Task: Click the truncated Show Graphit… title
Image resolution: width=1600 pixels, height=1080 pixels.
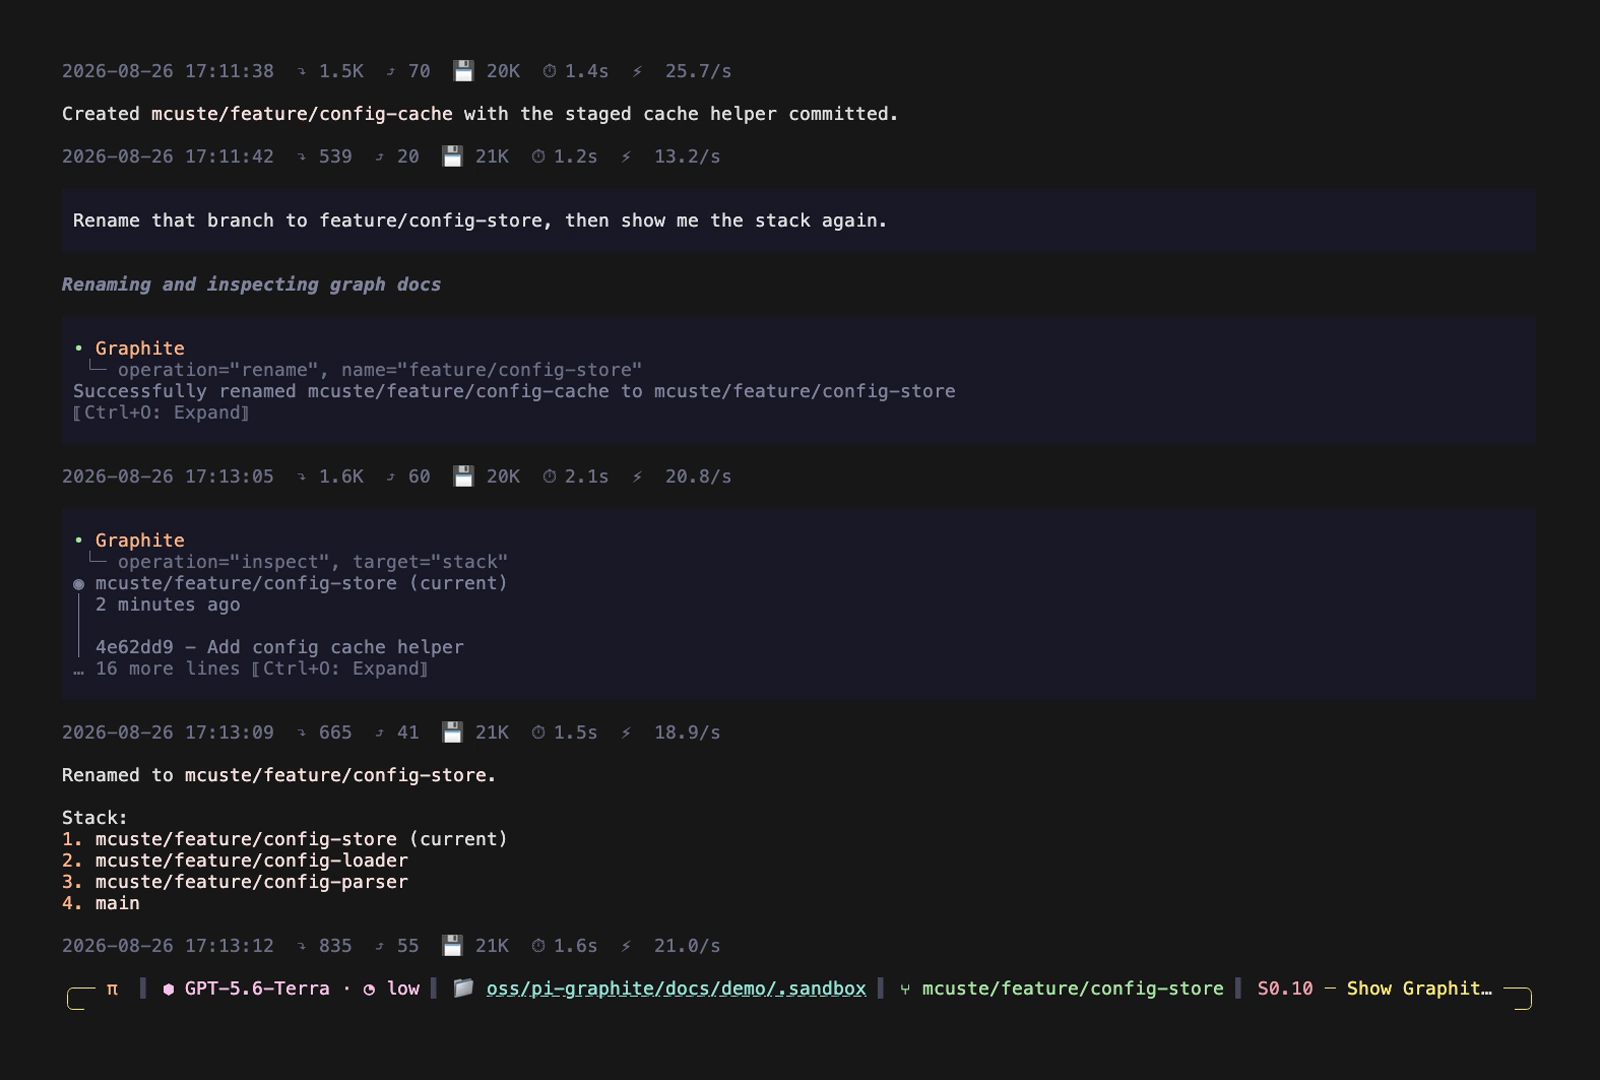Action: coord(1419,988)
